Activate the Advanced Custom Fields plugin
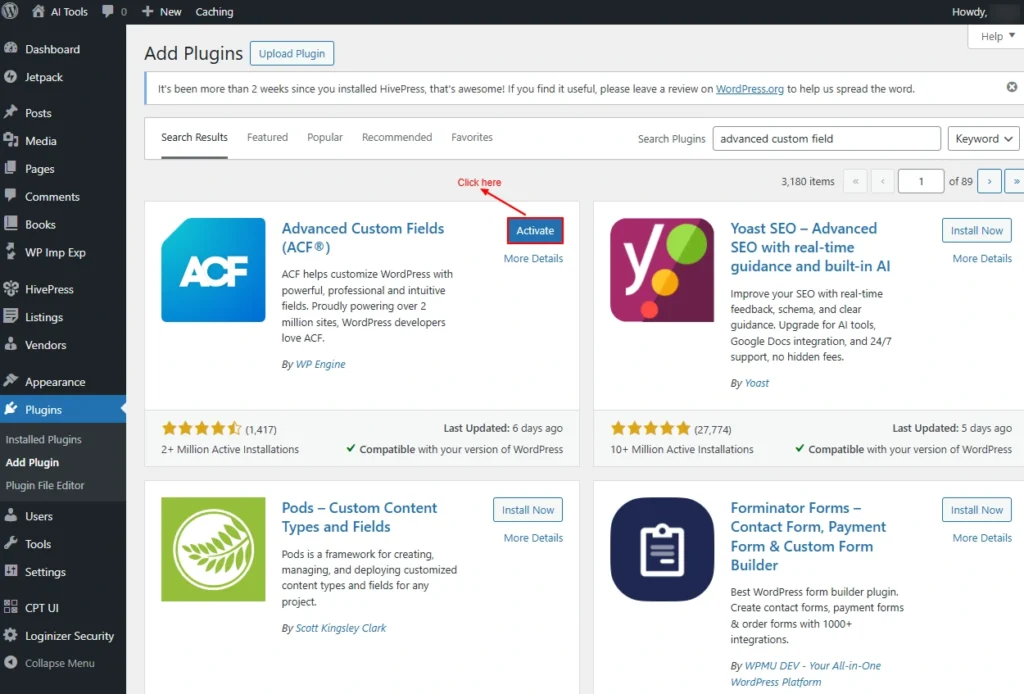1024x694 pixels. click(x=535, y=231)
